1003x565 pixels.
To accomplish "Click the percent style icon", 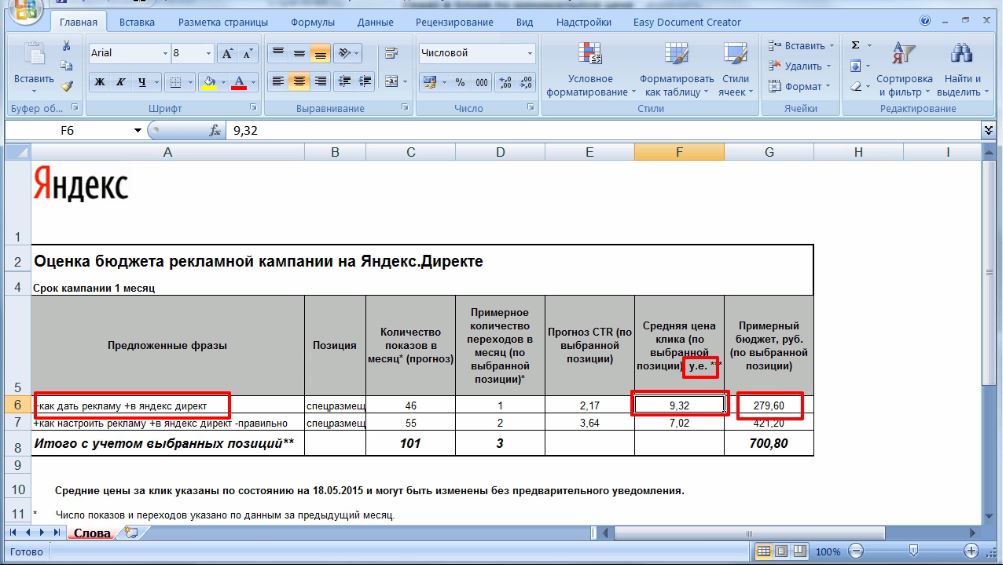I will point(460,82).
